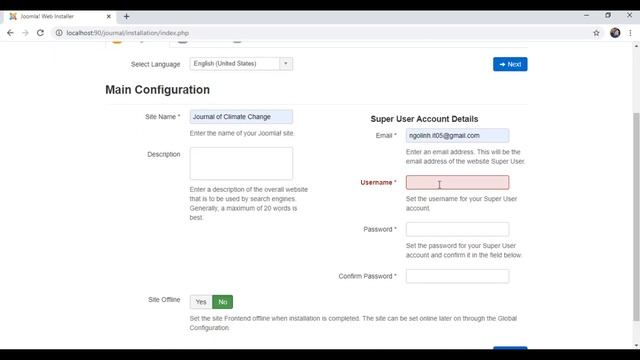Viewport: 640px width, 360px height.
Task: View site information icon in address bar
Action: click(59, 33)
